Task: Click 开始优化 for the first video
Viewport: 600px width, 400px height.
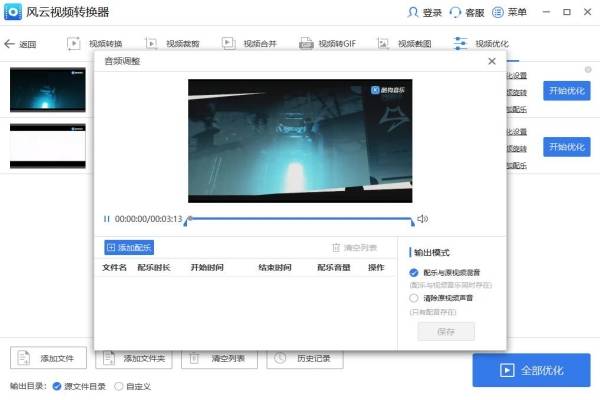Action: pyautogui.click(x=567, y=91)
